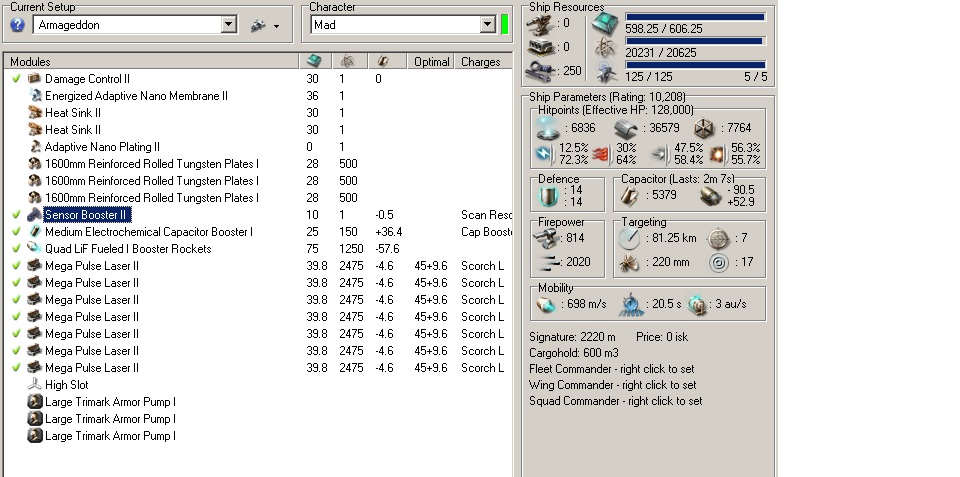Click the green character status indicator
The width and height of the screenshot is (960, 477).
[505, 25]
